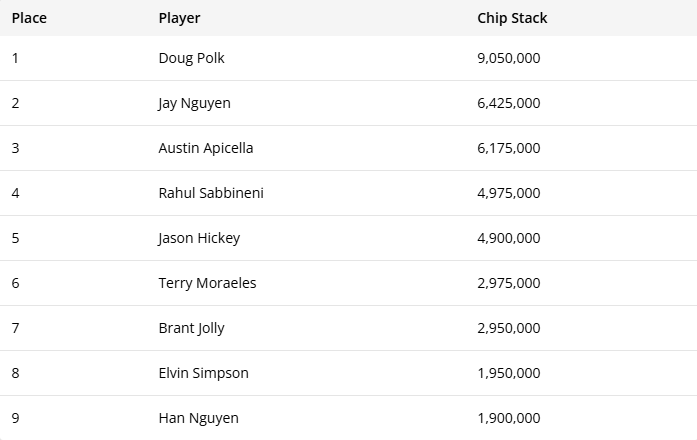Click Brant Jolly's name

(192, 328)
